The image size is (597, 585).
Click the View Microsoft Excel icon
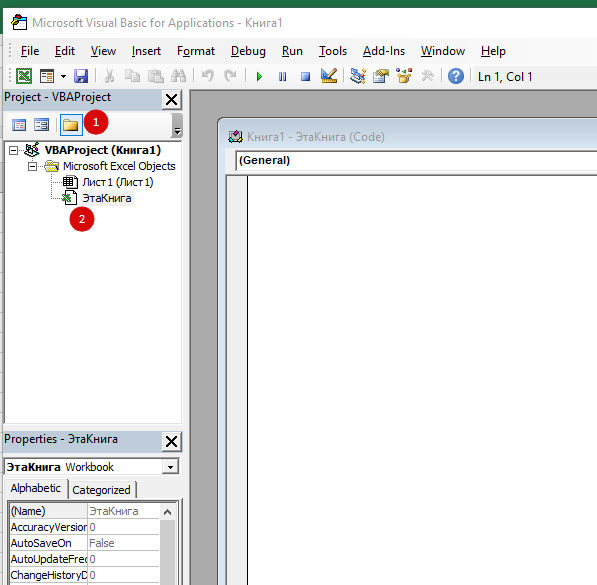point(24,76)
